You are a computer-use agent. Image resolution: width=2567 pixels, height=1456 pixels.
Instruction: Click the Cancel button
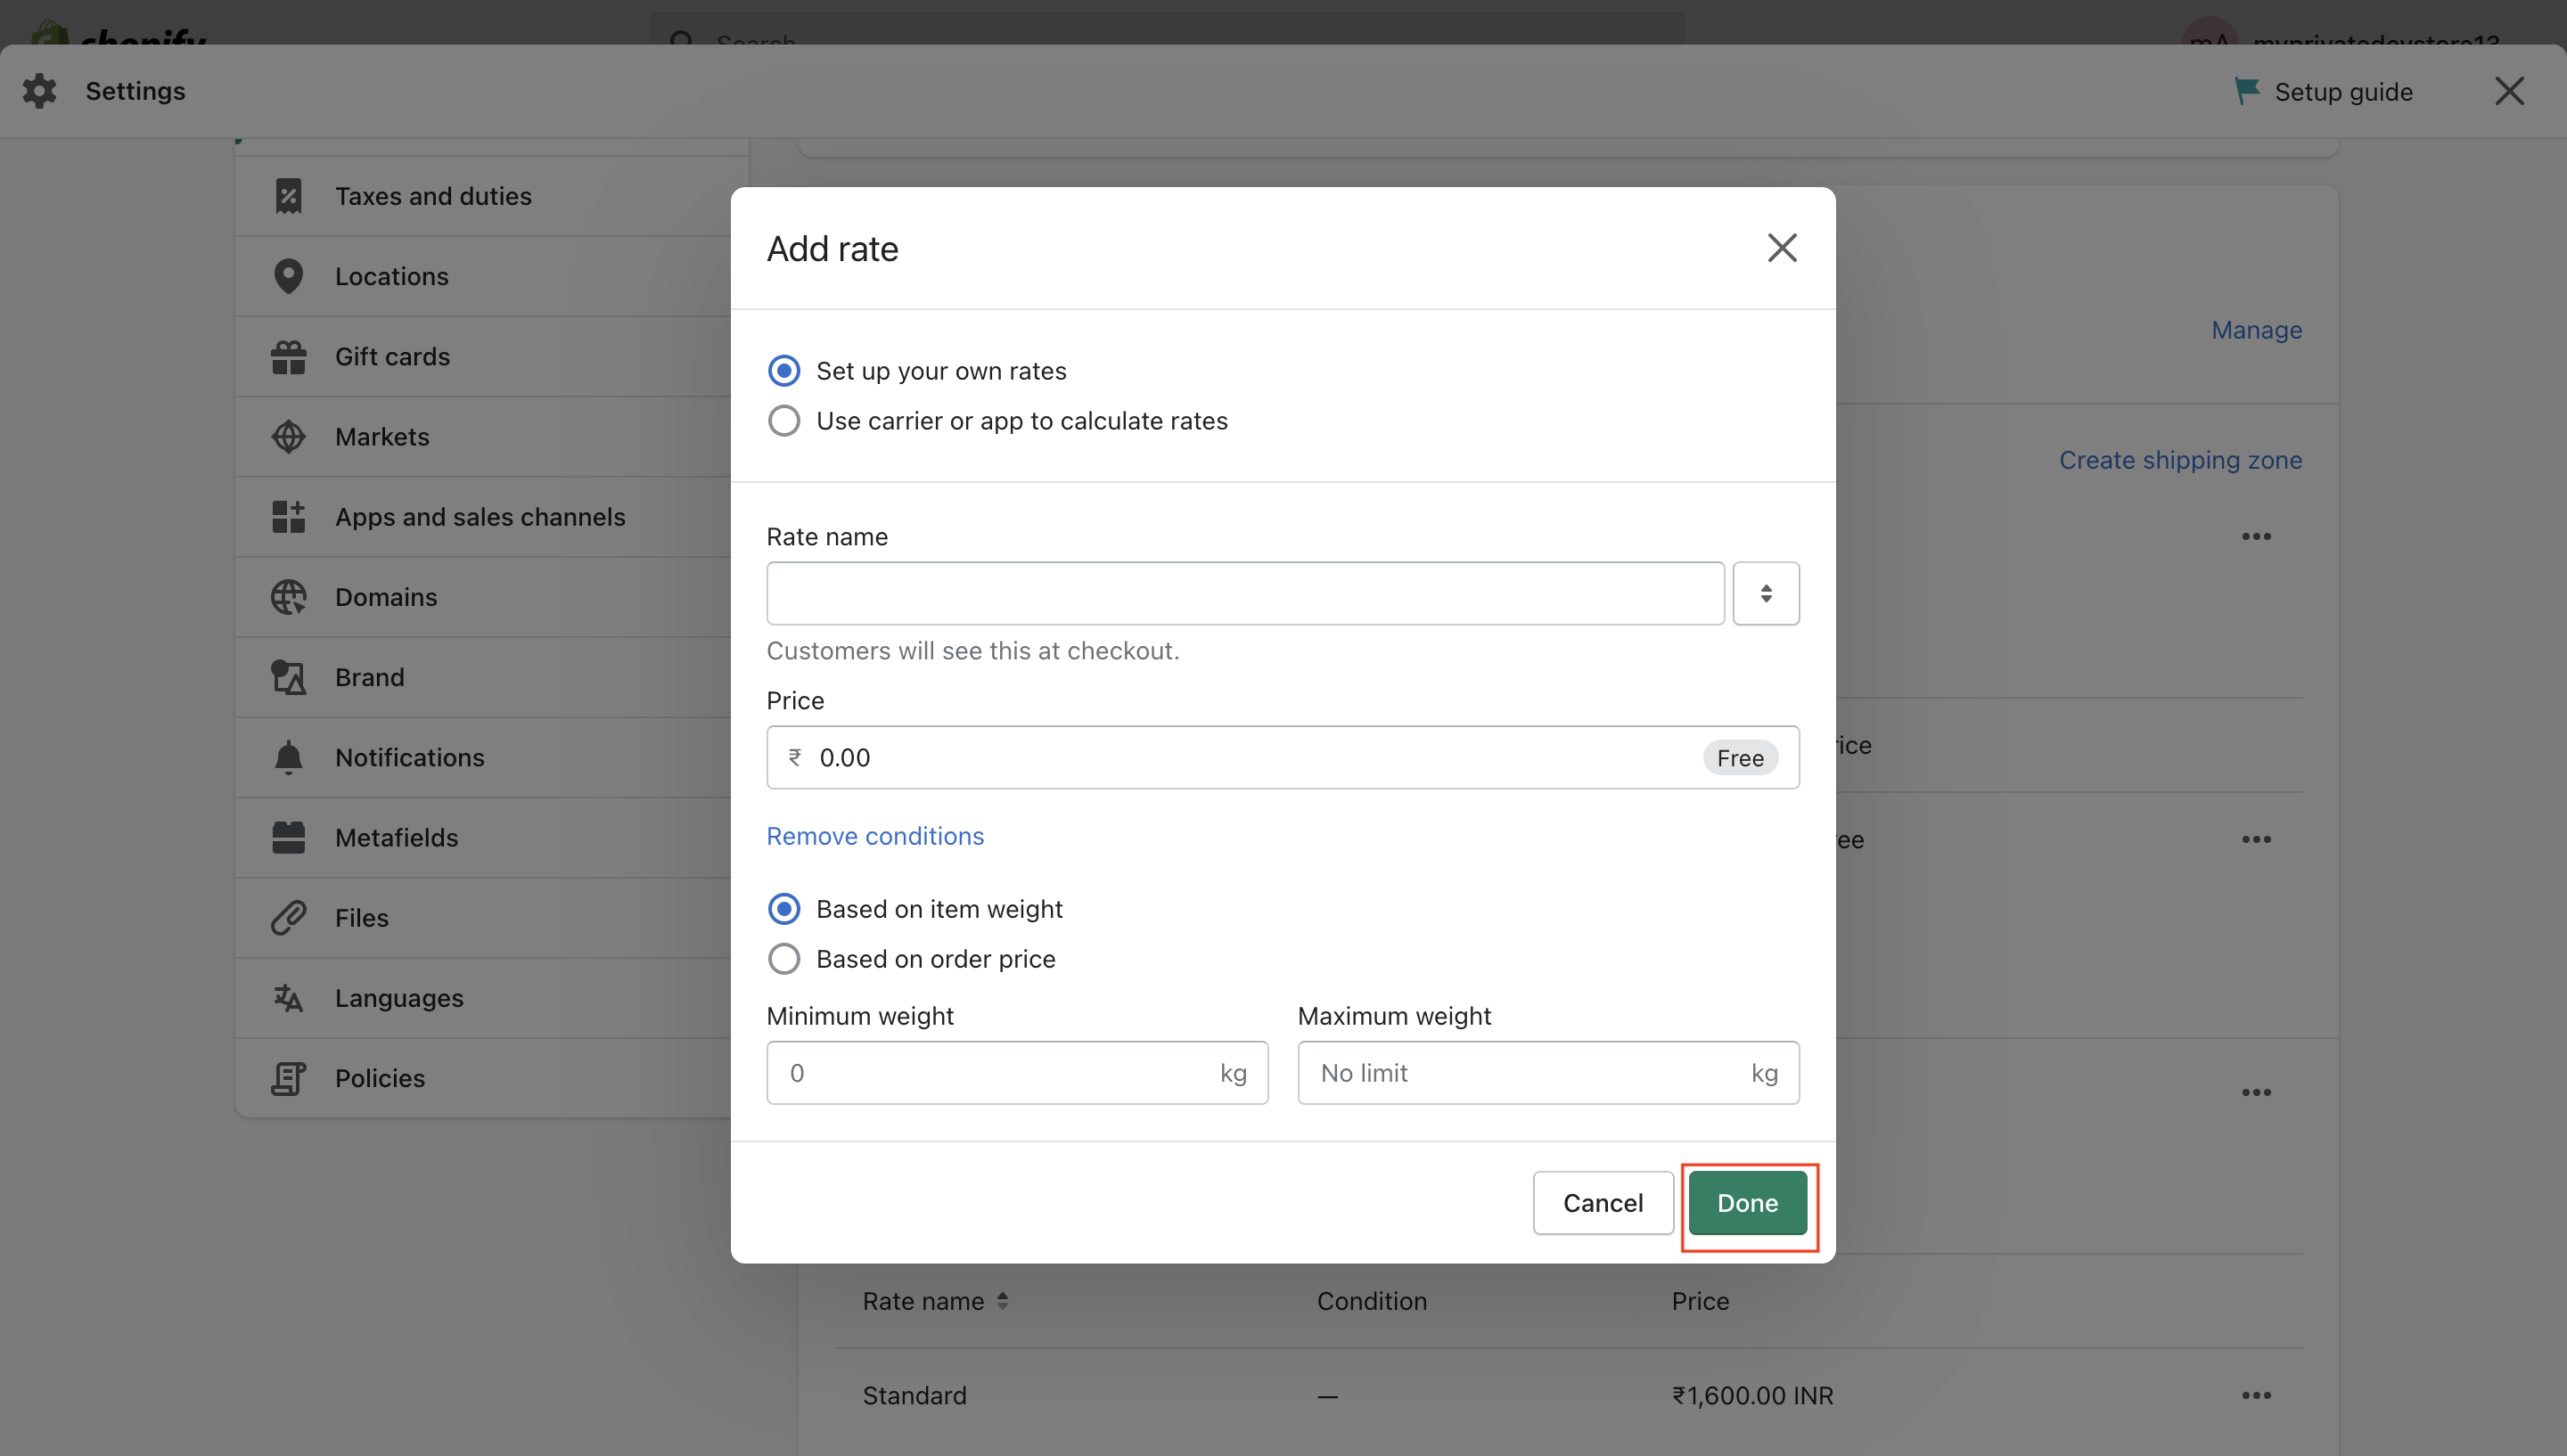(1603, 1202)
